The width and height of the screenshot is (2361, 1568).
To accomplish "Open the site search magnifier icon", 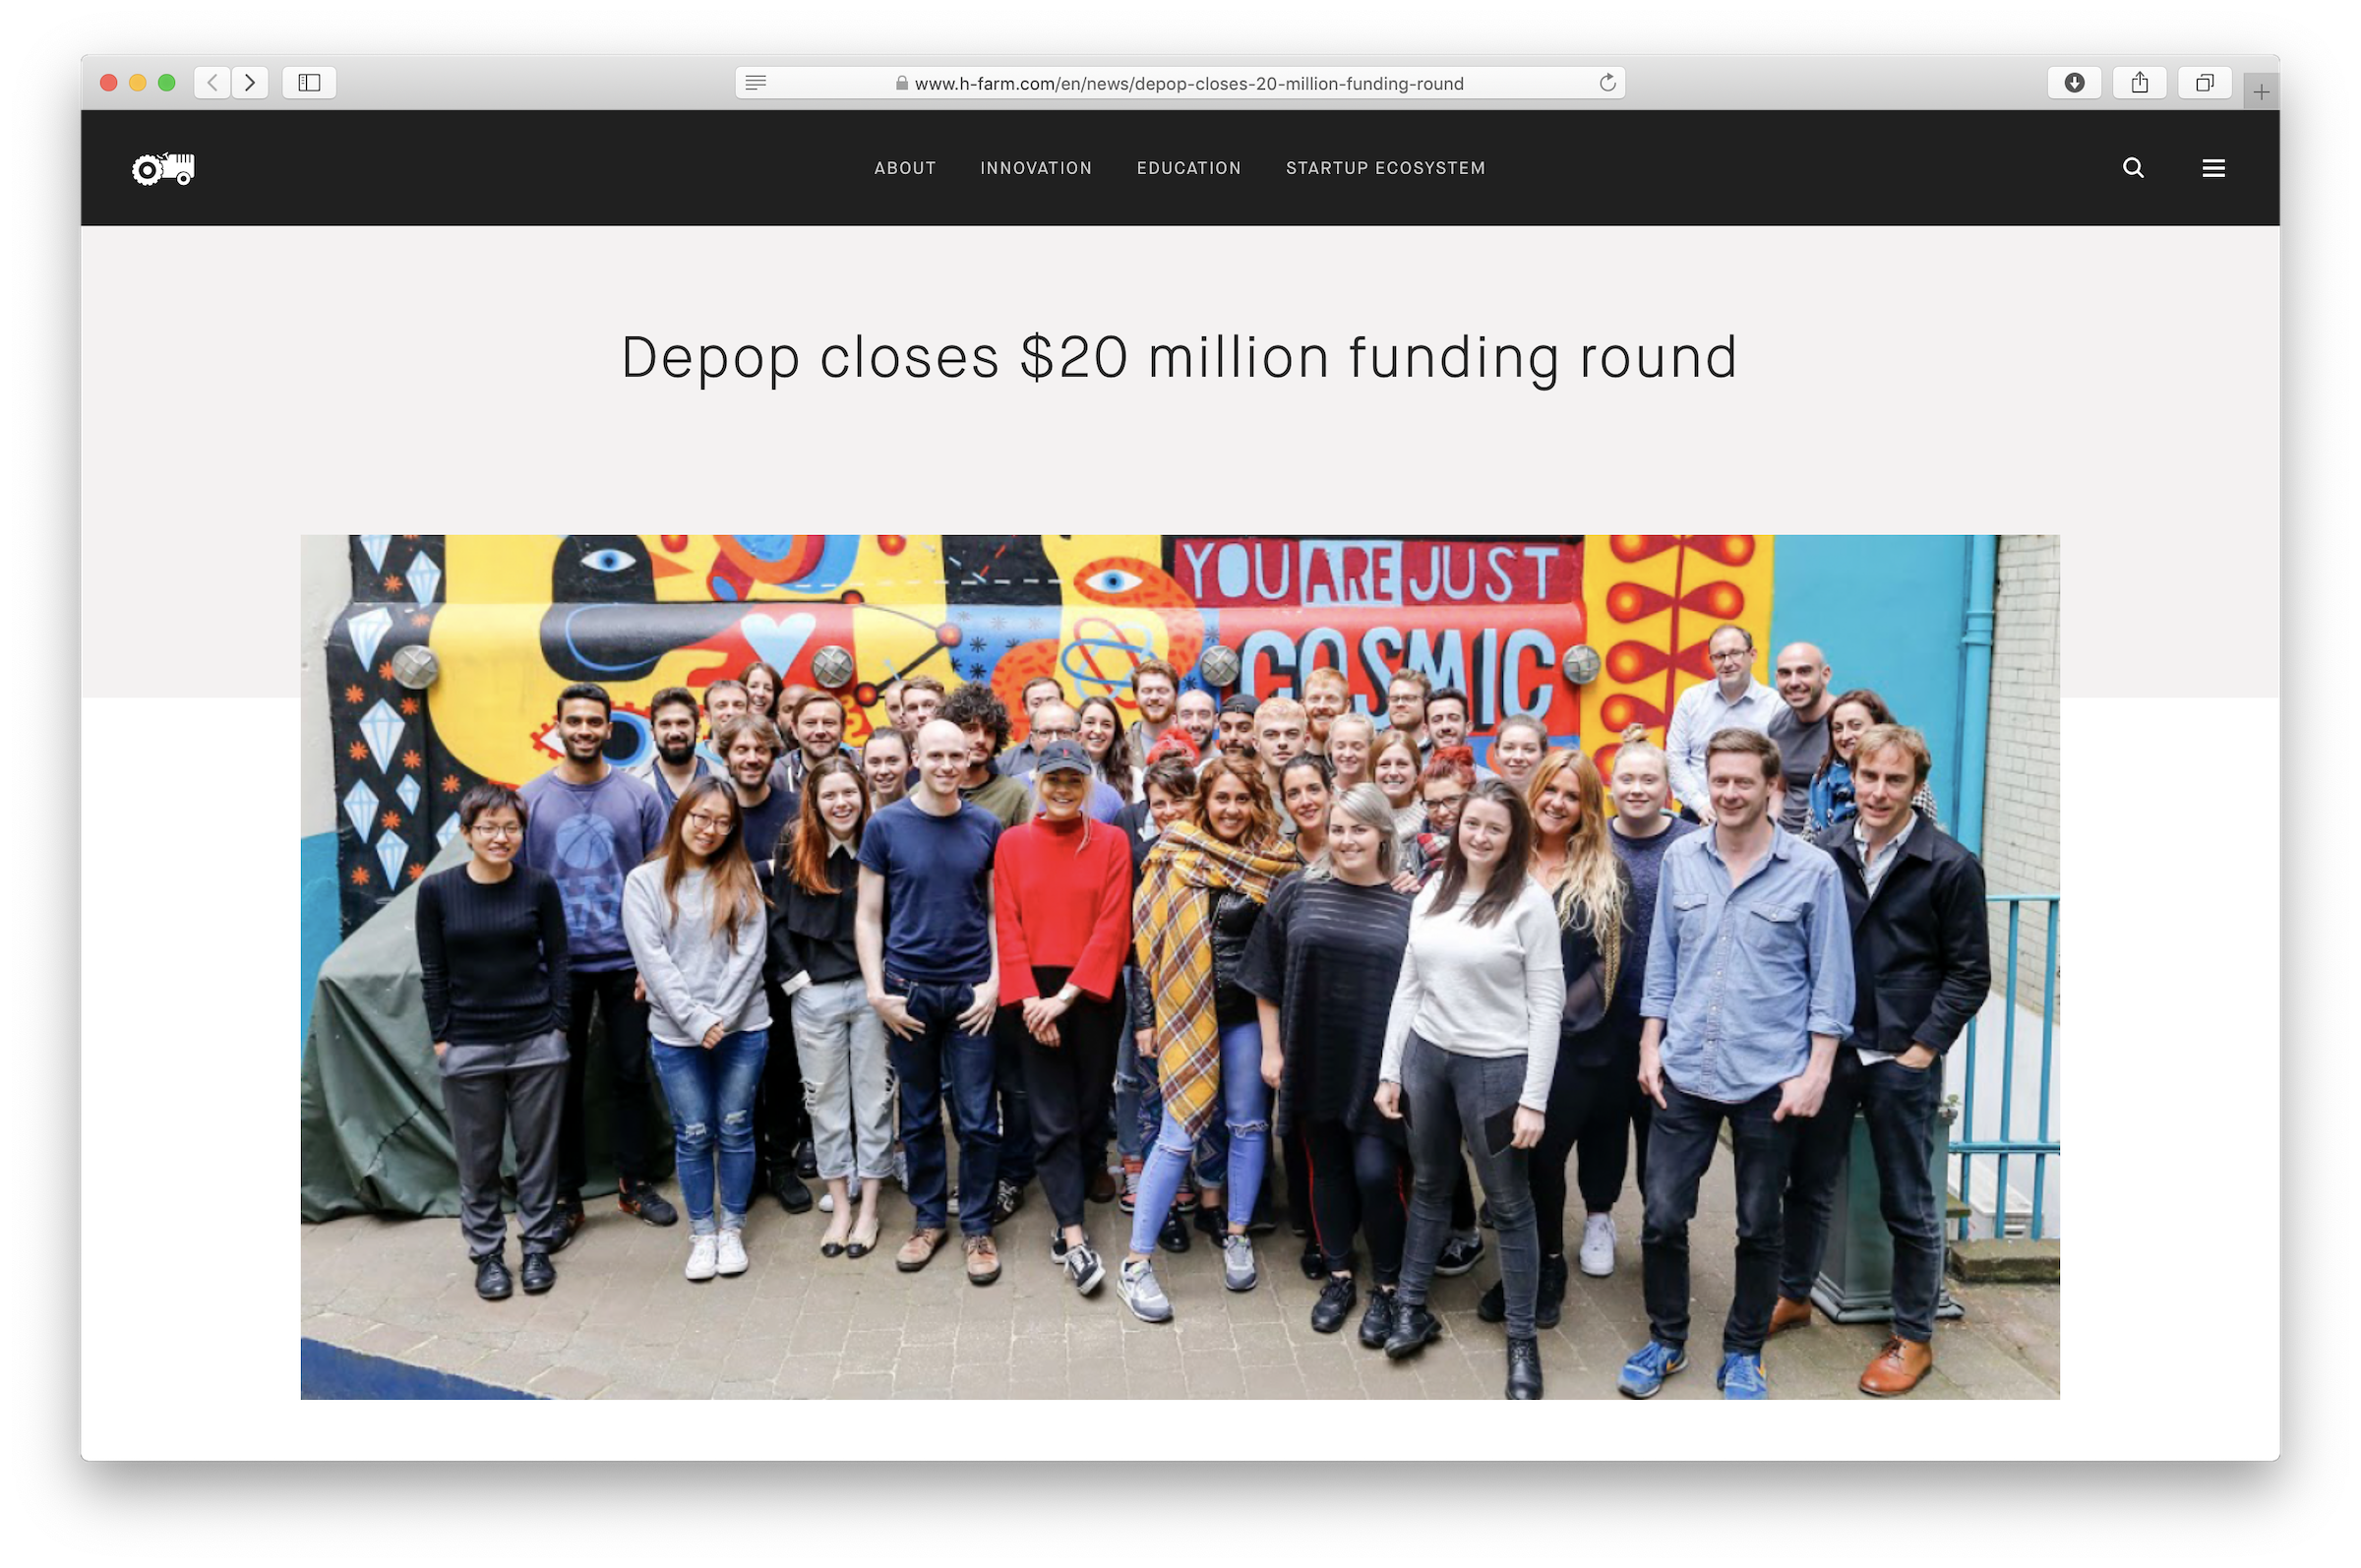I will point(2133,168).
